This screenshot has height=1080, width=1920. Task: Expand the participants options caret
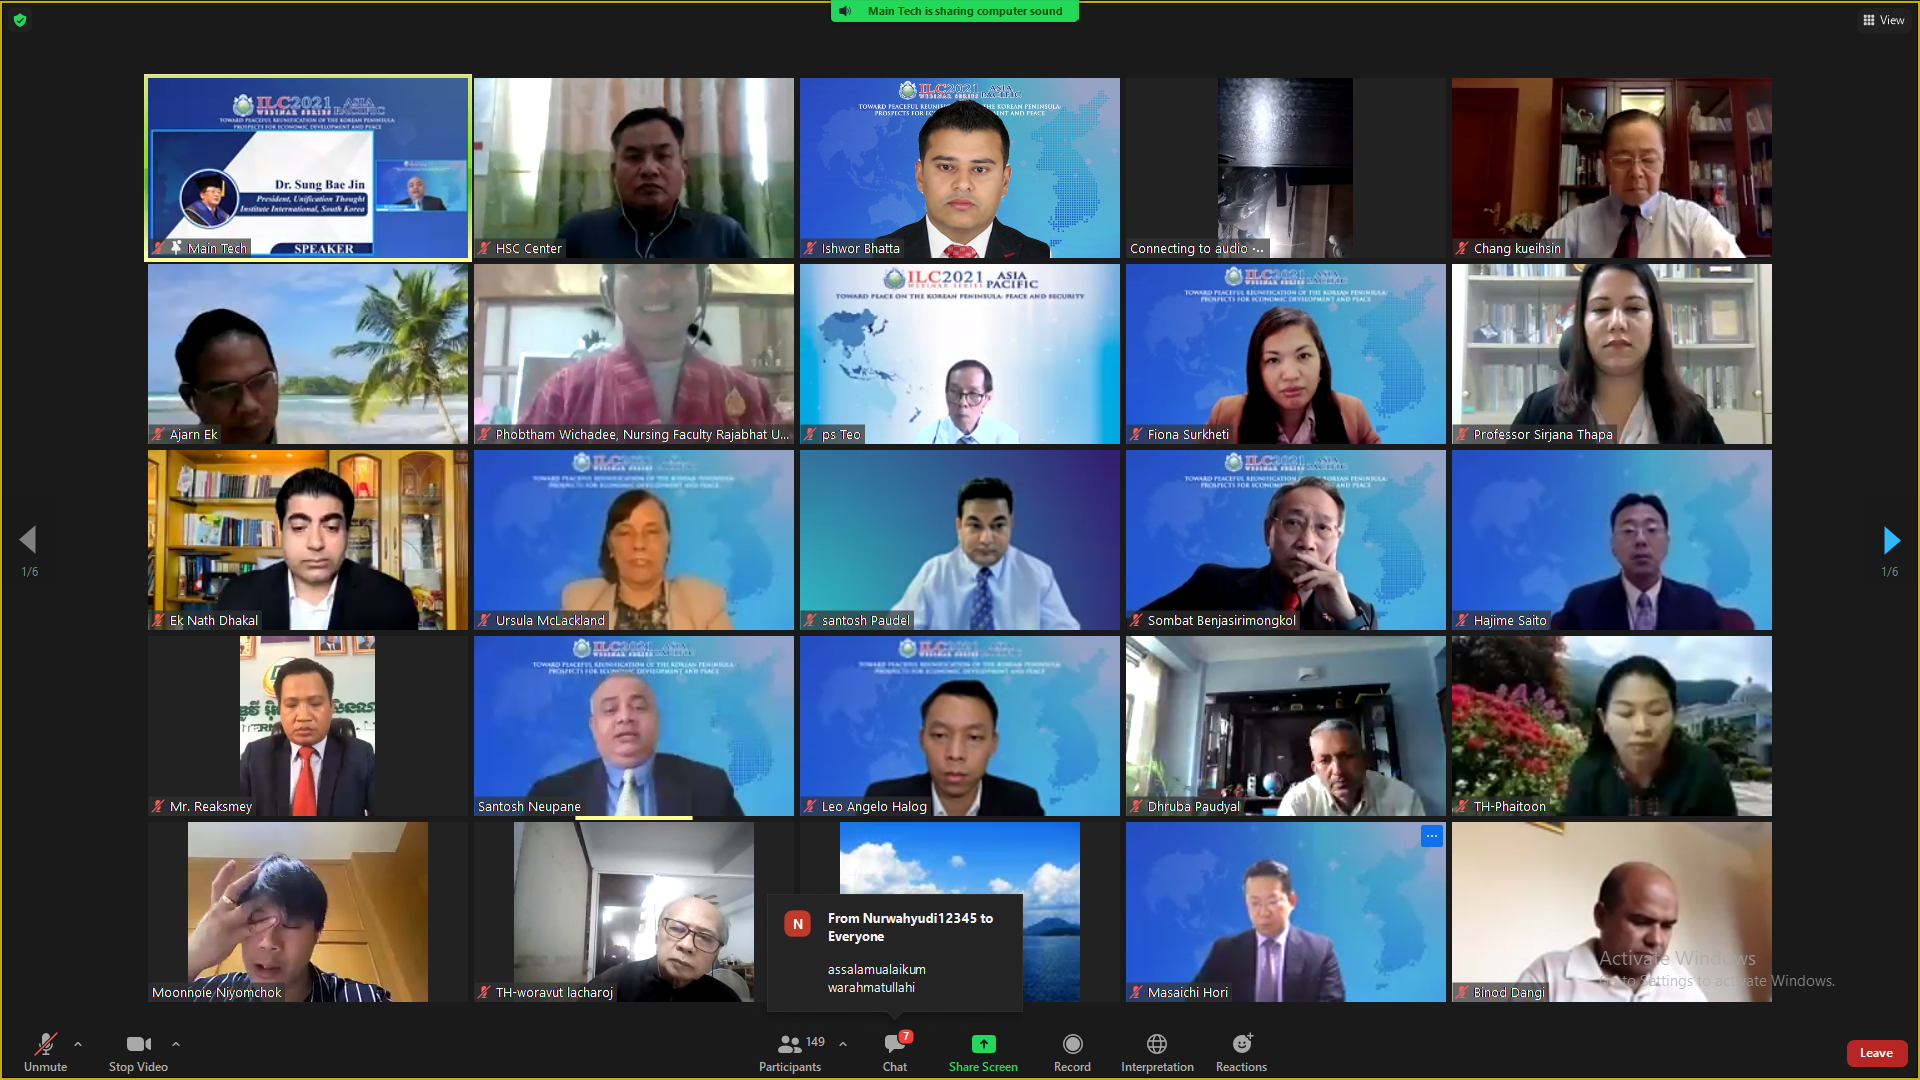pos(843,1044)
